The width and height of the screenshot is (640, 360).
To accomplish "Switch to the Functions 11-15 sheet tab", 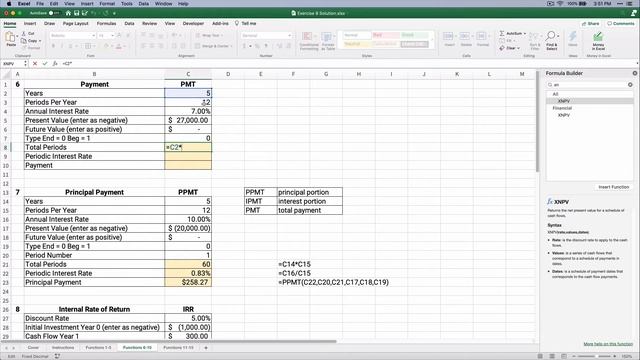I will coord(178,348).
